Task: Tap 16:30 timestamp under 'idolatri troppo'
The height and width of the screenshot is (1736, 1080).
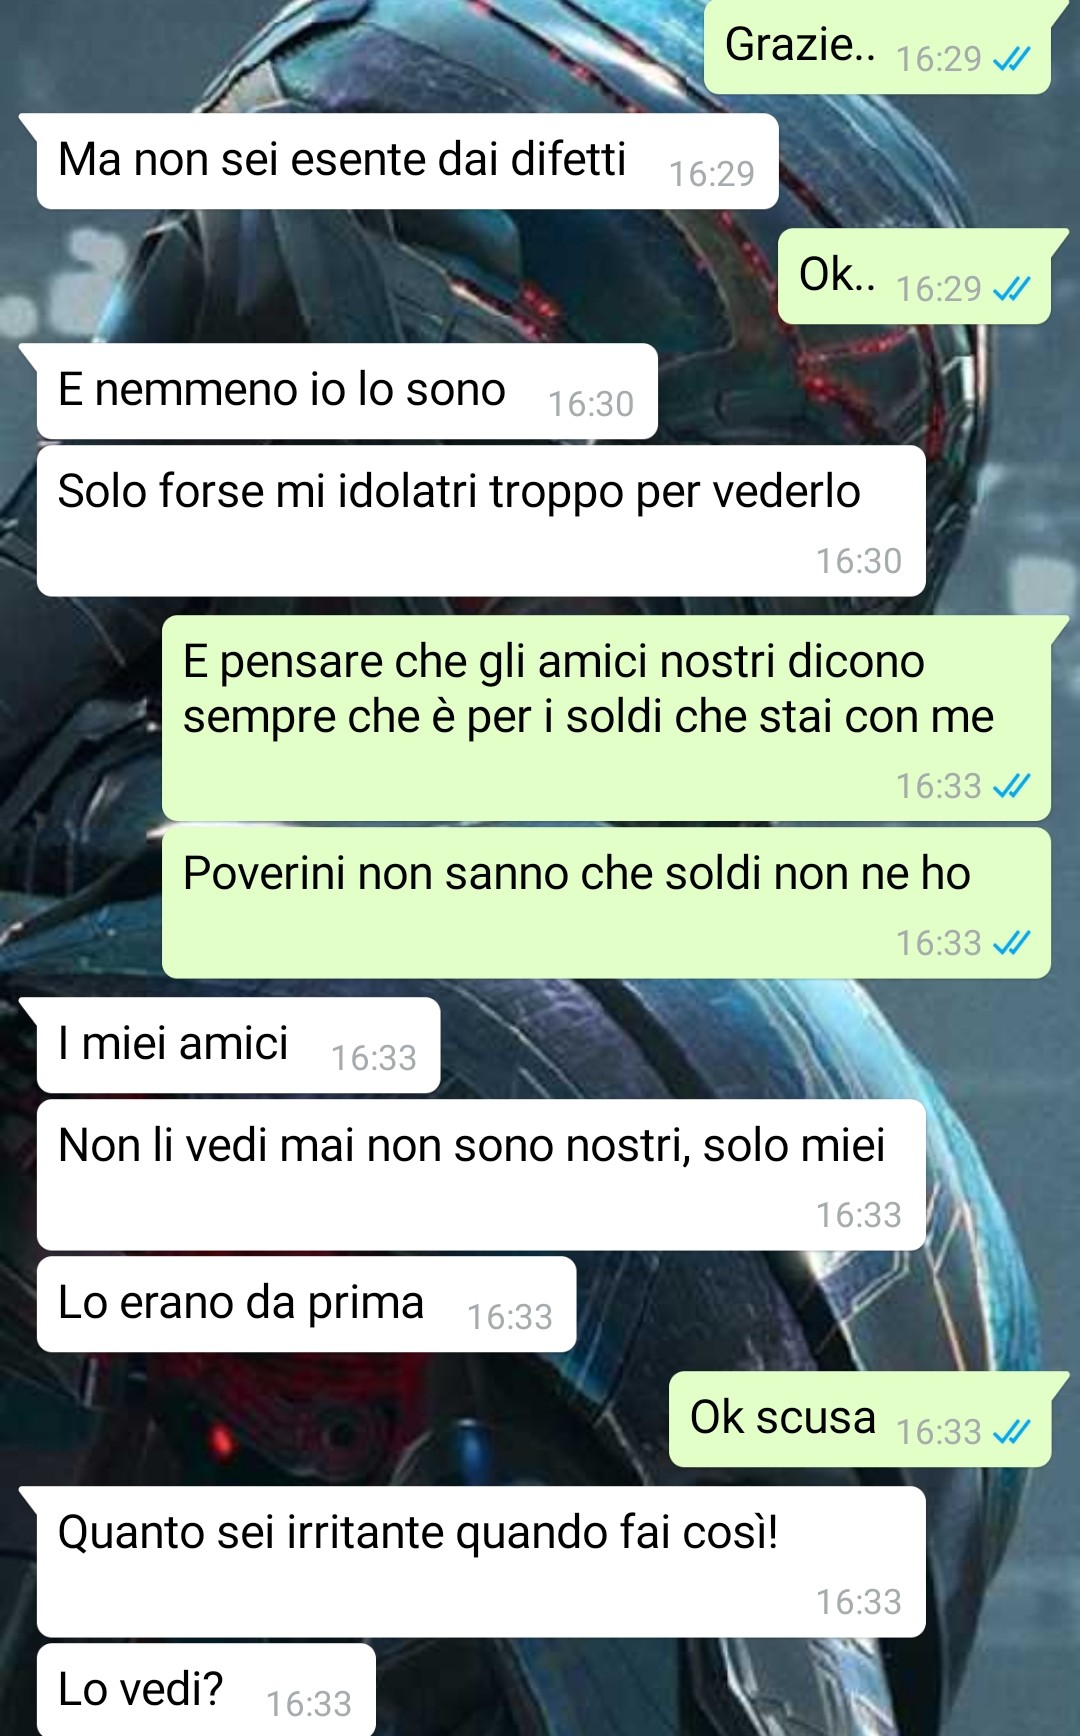Action: tap(859, 561)
